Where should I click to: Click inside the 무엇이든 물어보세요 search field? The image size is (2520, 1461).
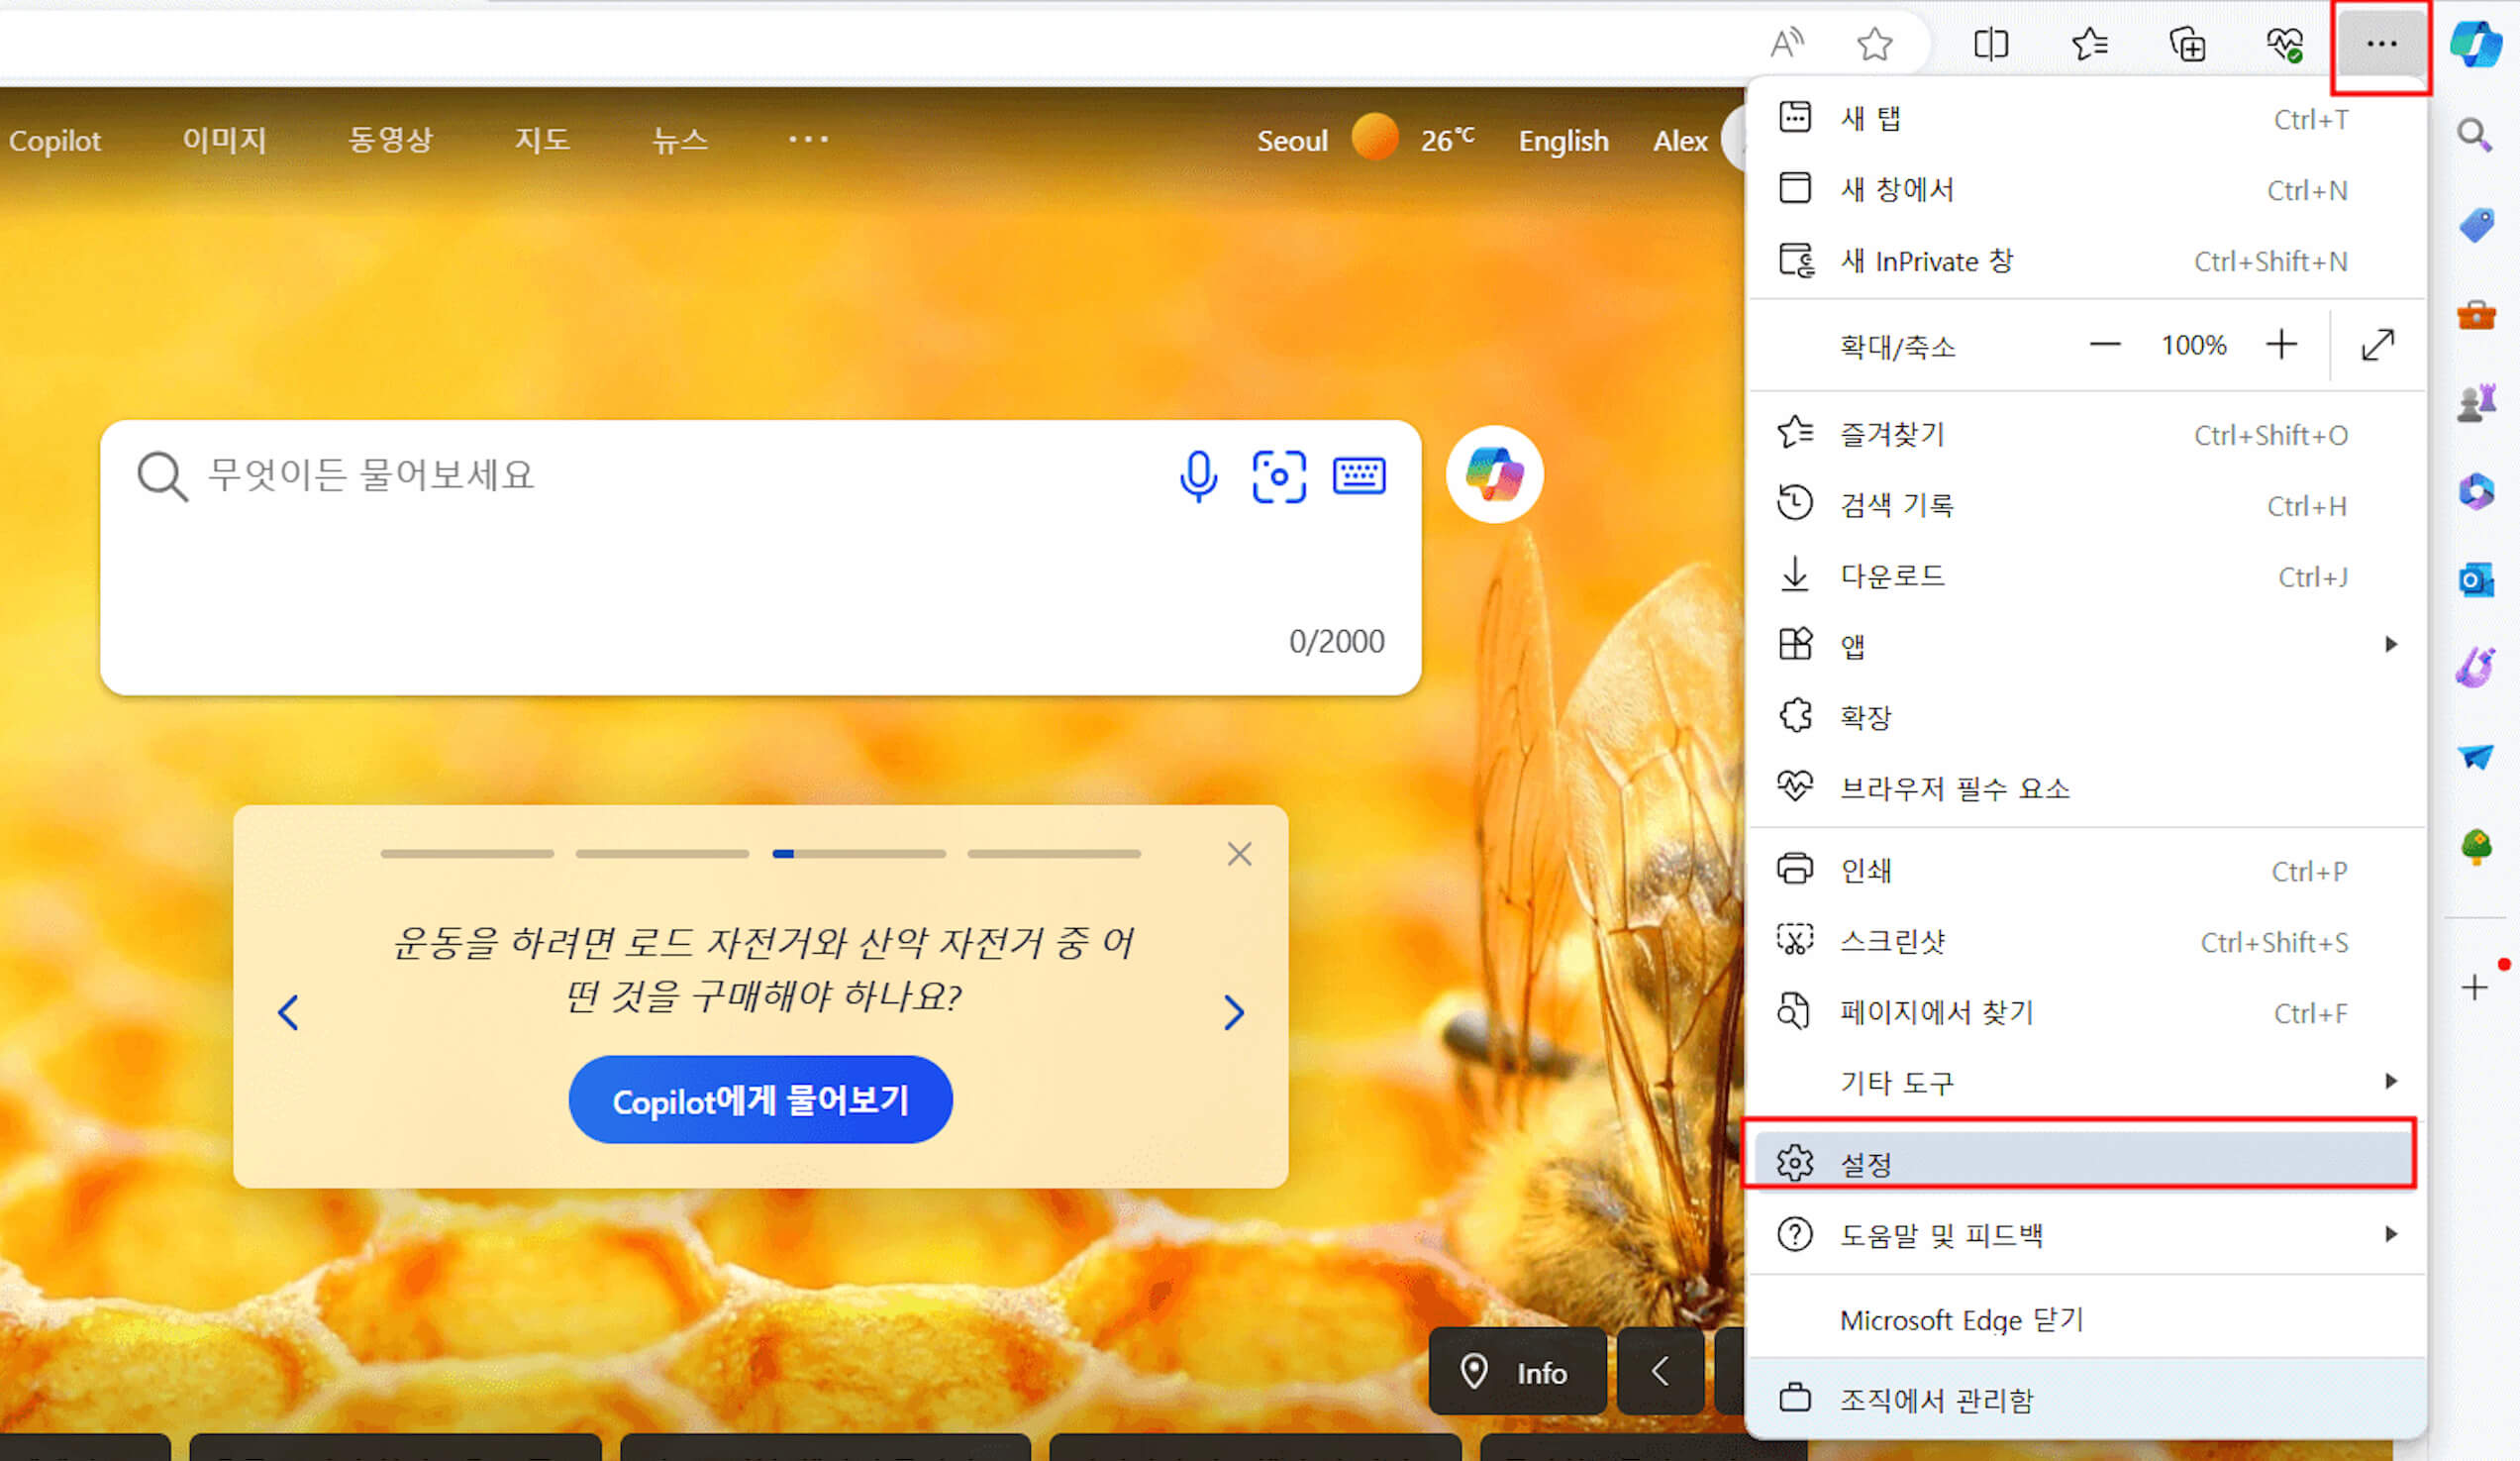600,476
